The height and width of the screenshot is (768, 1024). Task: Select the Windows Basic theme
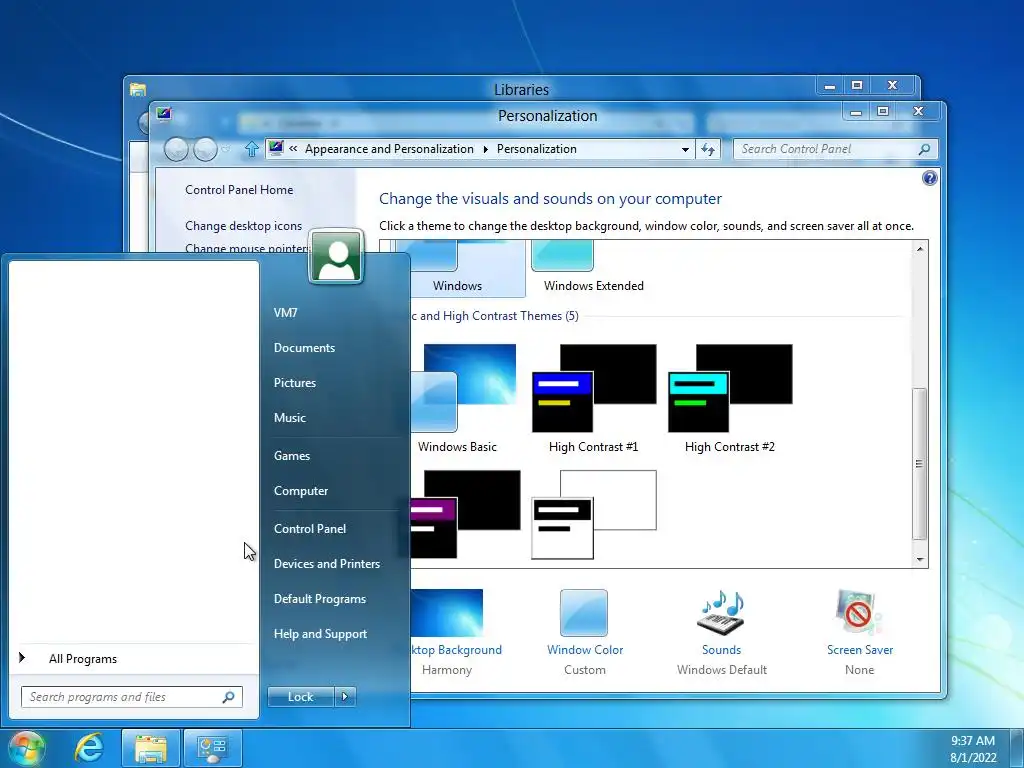click(x=457, y=398)
